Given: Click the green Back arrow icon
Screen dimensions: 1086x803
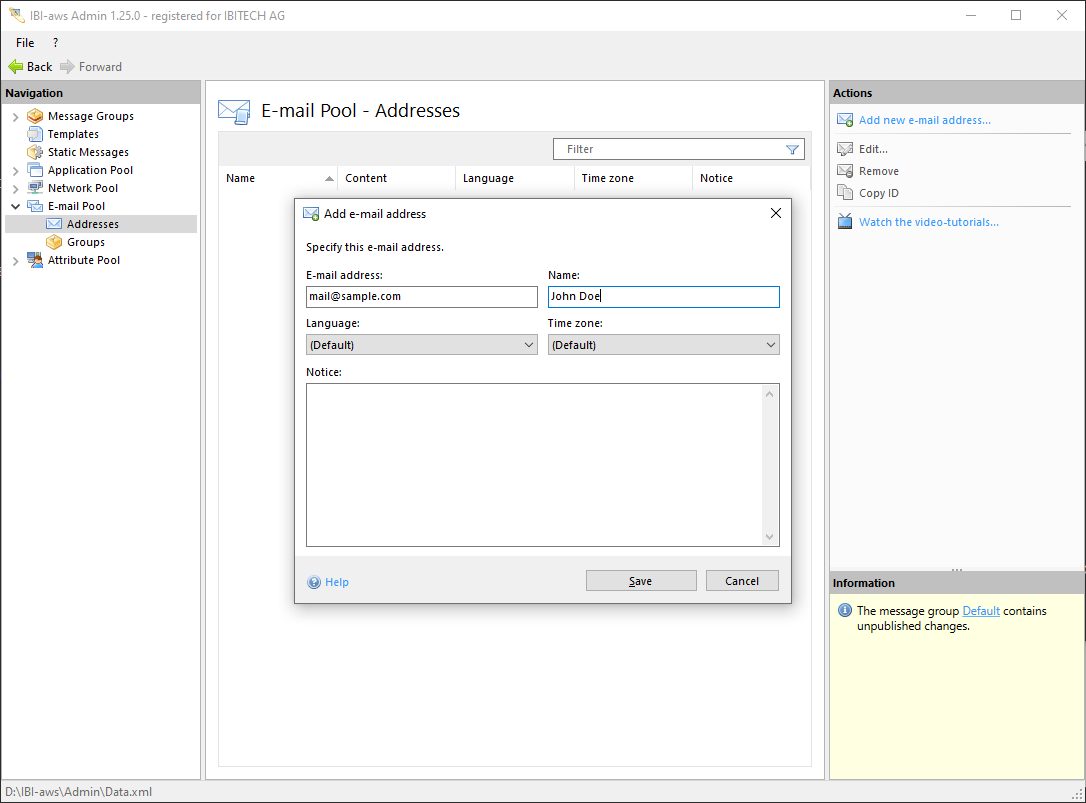Looking at the screenshot, I should click(15, 67).
